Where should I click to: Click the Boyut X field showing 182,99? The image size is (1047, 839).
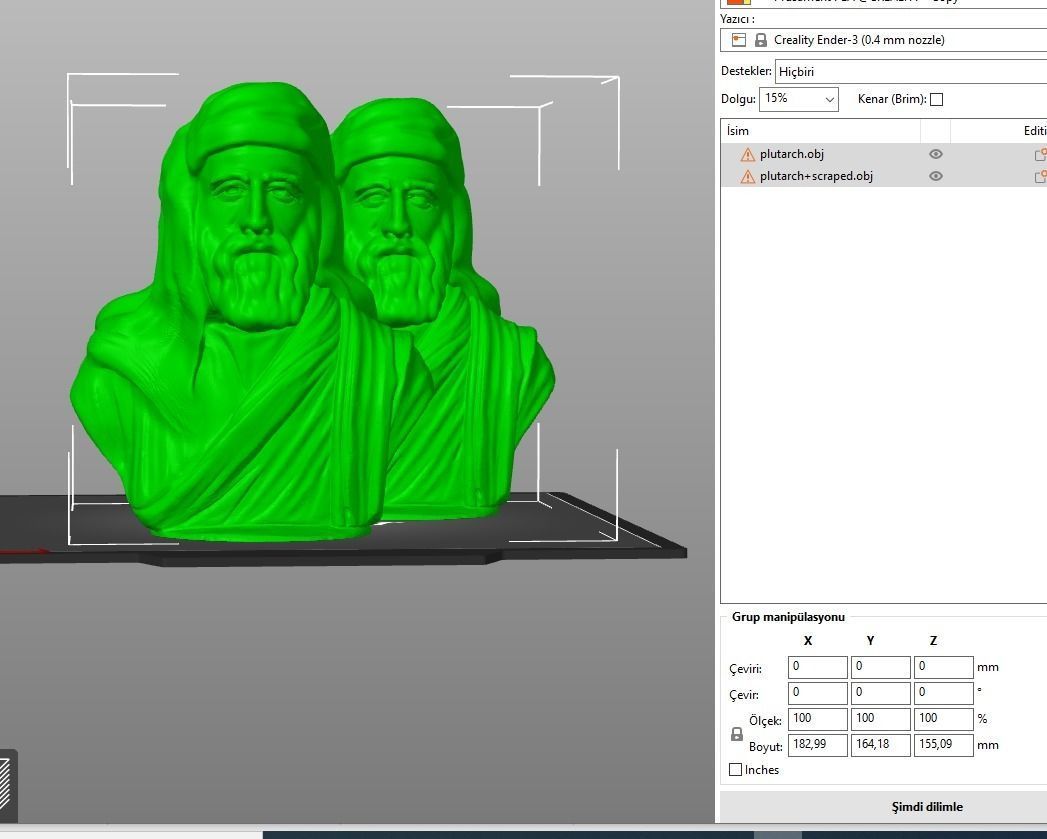pyautogui.click(x=817, y=745)
